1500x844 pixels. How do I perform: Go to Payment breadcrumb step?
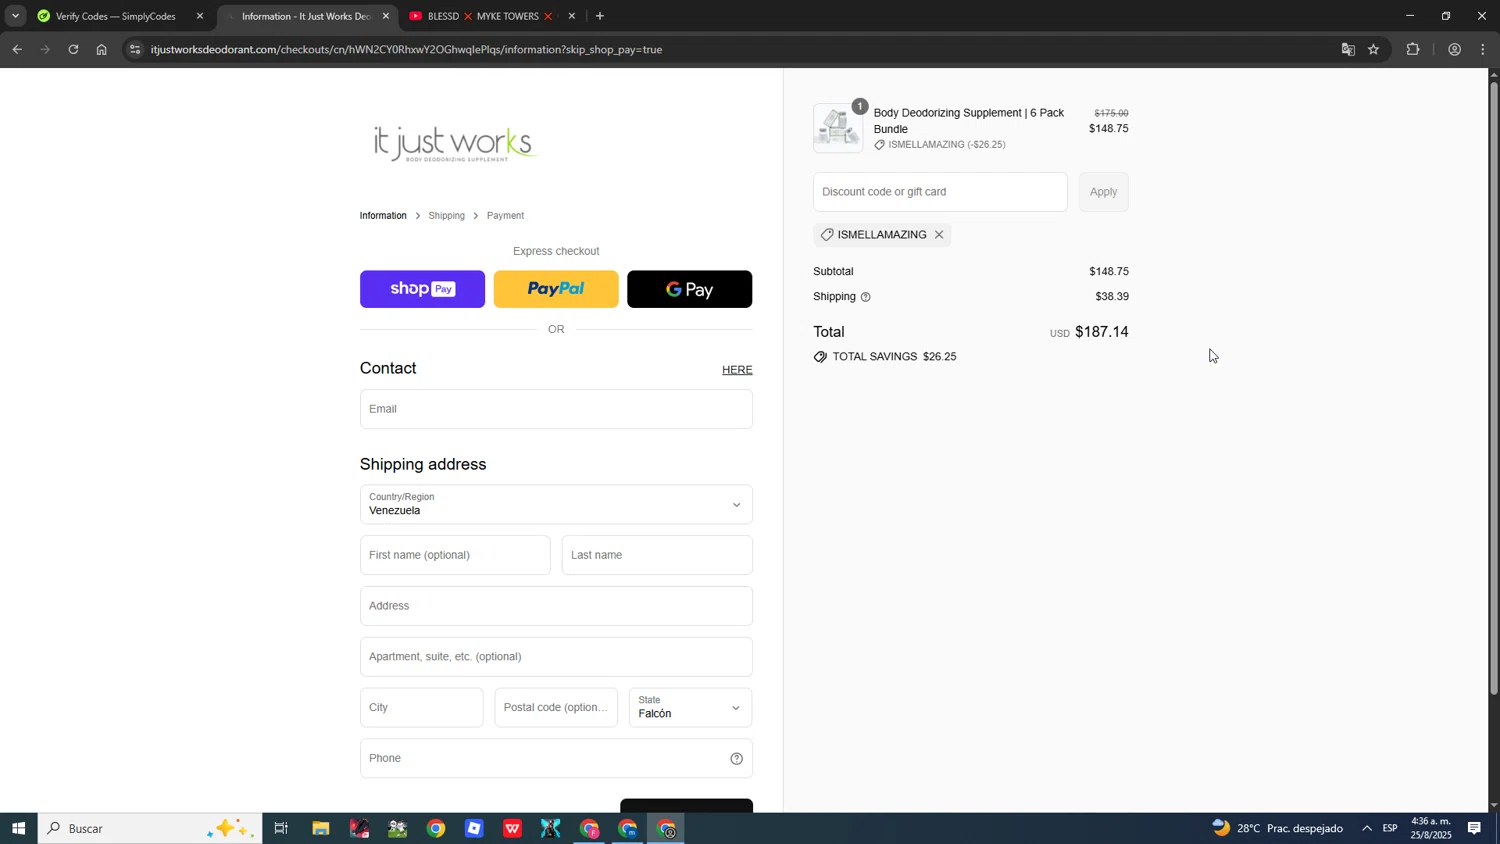point(505,216)
